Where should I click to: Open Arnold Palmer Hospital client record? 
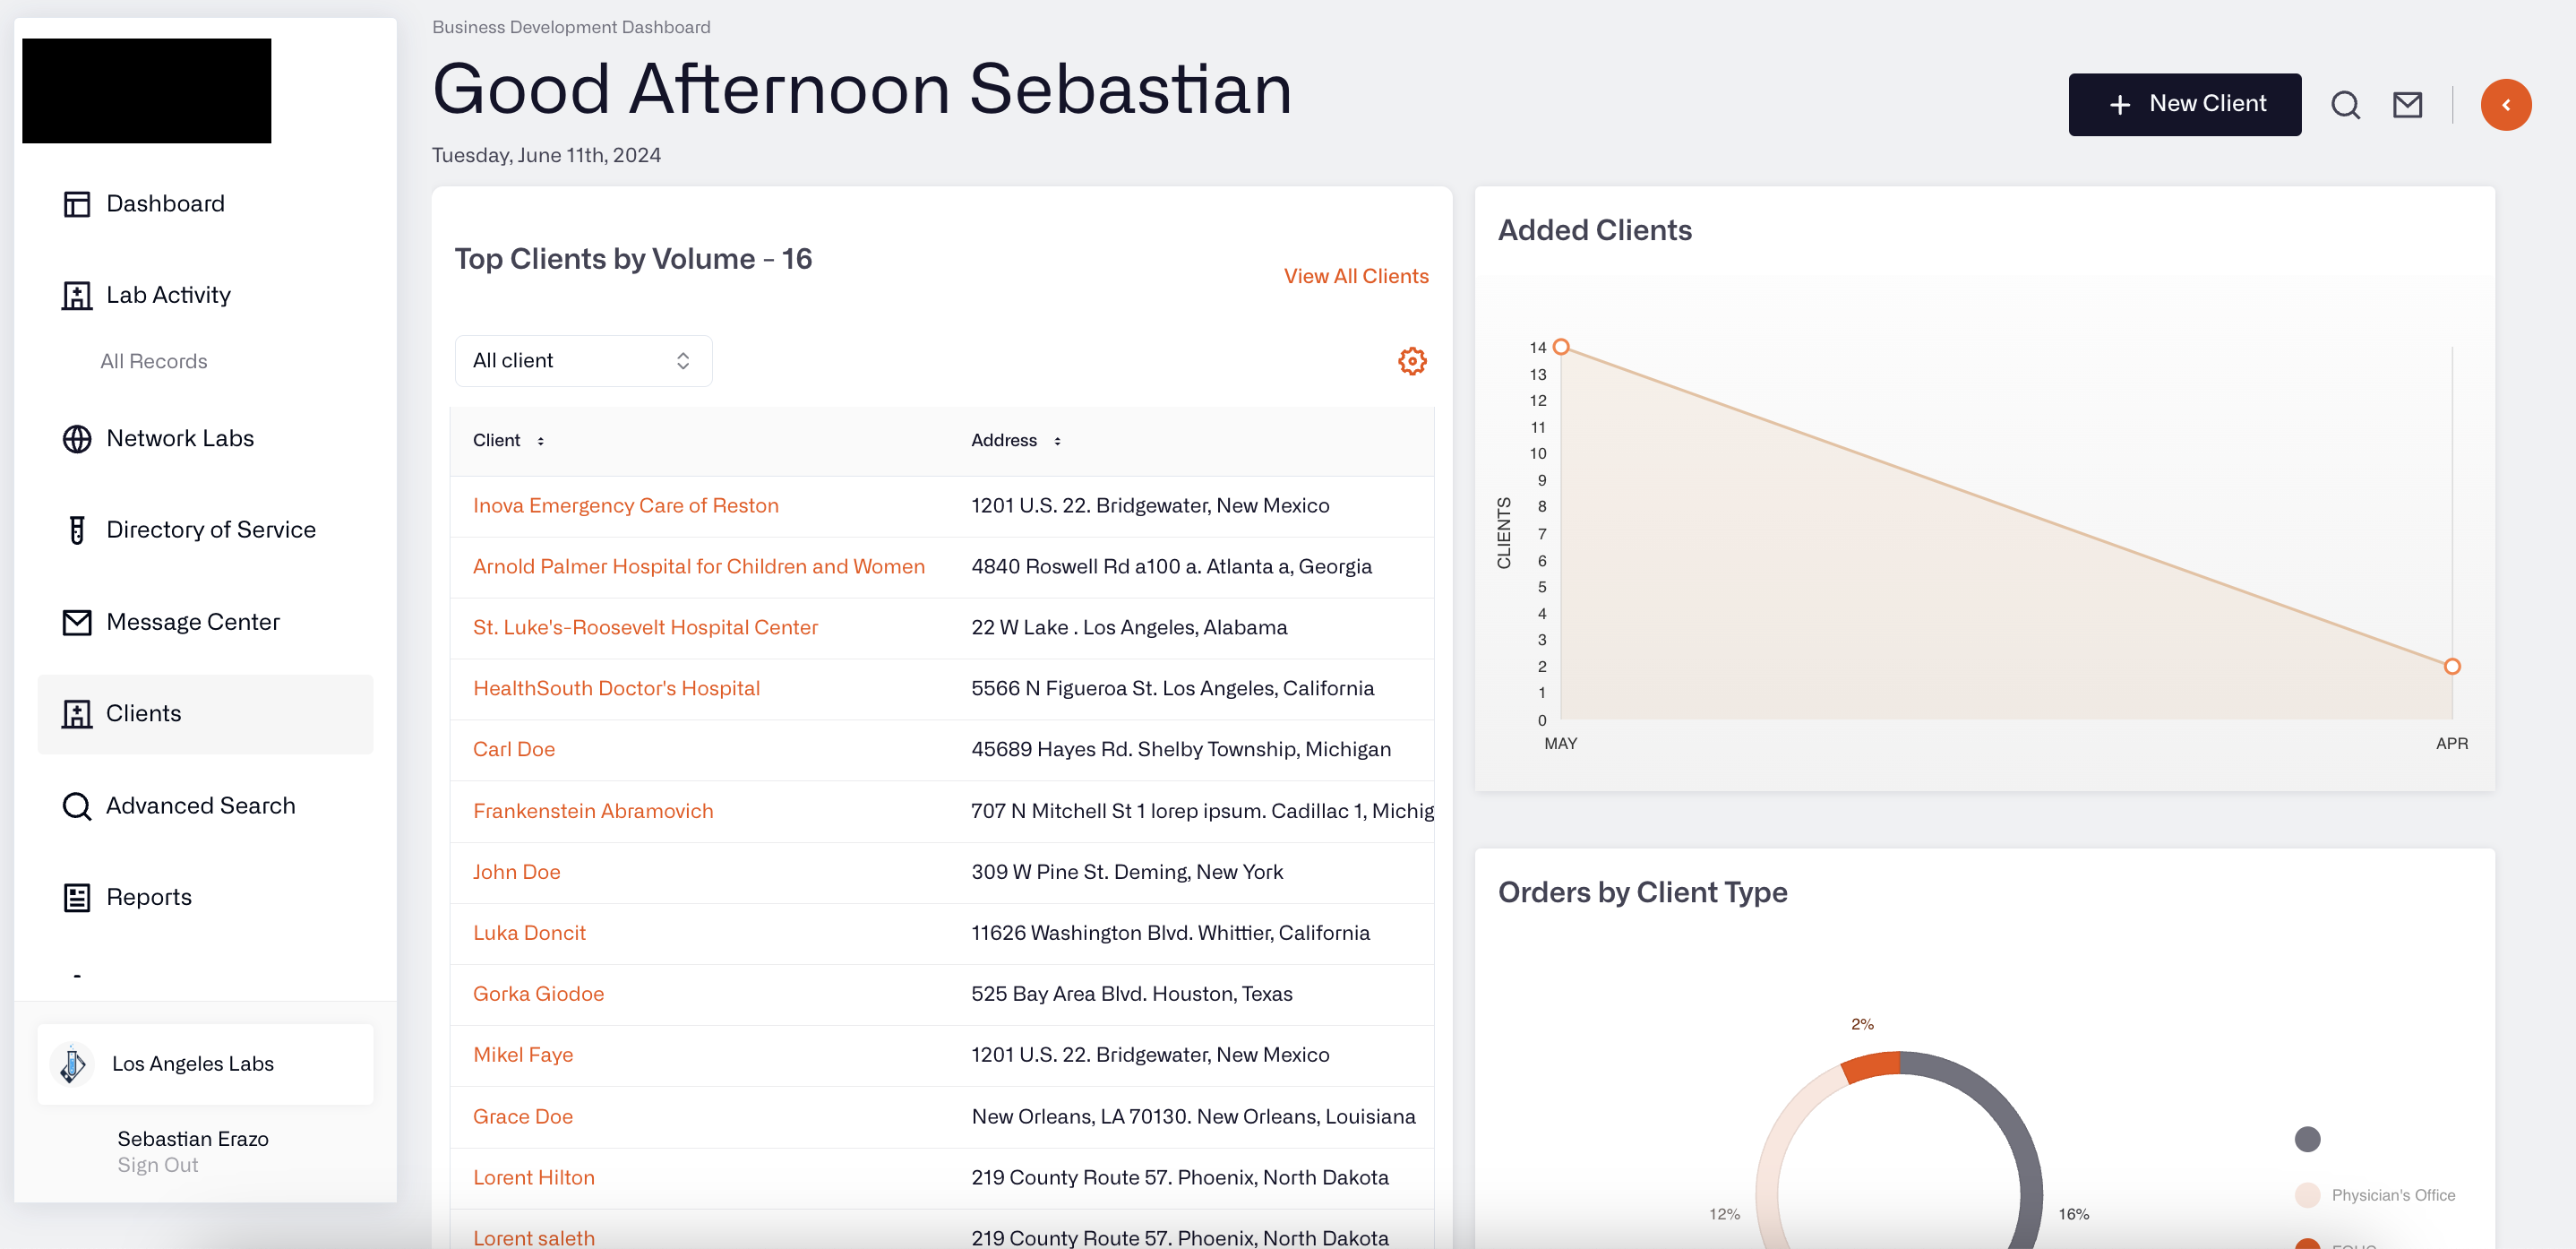coord(699,565)
